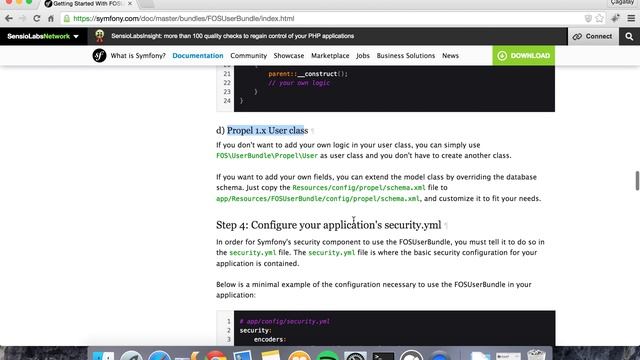
Task: Open the Chrome hamburger menu
Action: (631, 18)
